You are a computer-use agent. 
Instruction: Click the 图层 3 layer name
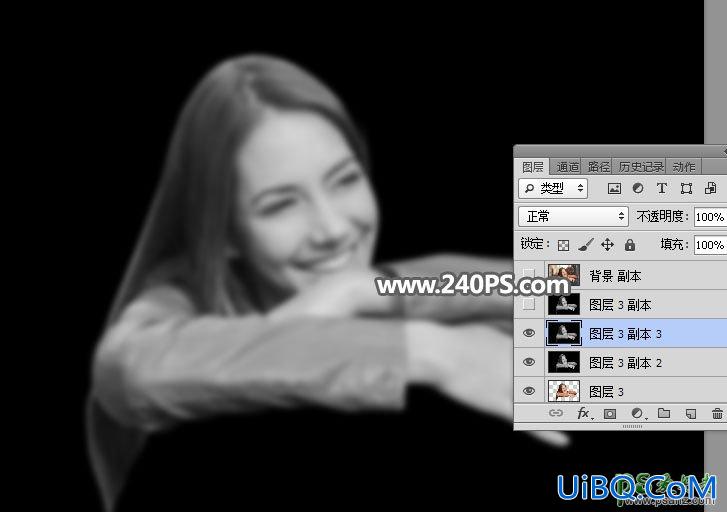[x=606, y=392]
